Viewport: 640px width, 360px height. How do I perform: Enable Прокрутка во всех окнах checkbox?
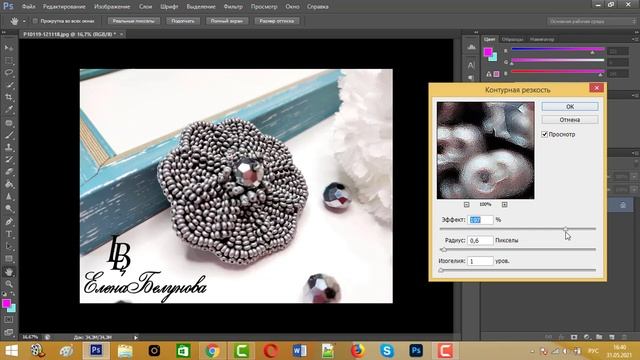pyautogui.click(x=35, y=21)
